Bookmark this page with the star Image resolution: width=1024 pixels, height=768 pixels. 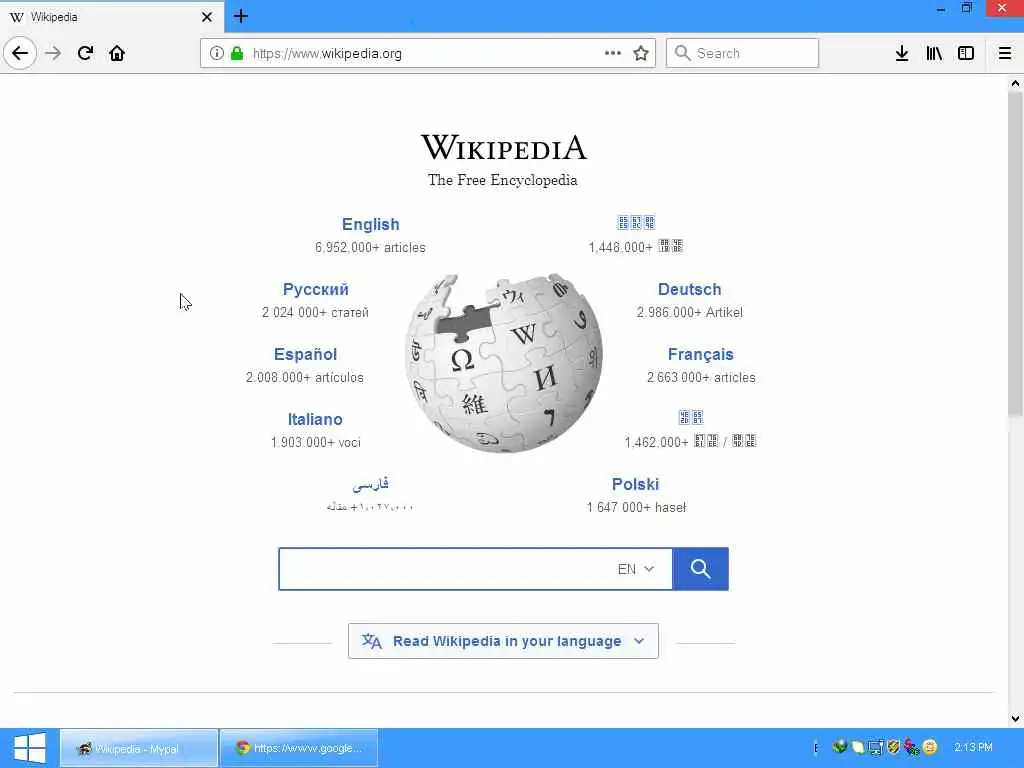tap(641, 53)
